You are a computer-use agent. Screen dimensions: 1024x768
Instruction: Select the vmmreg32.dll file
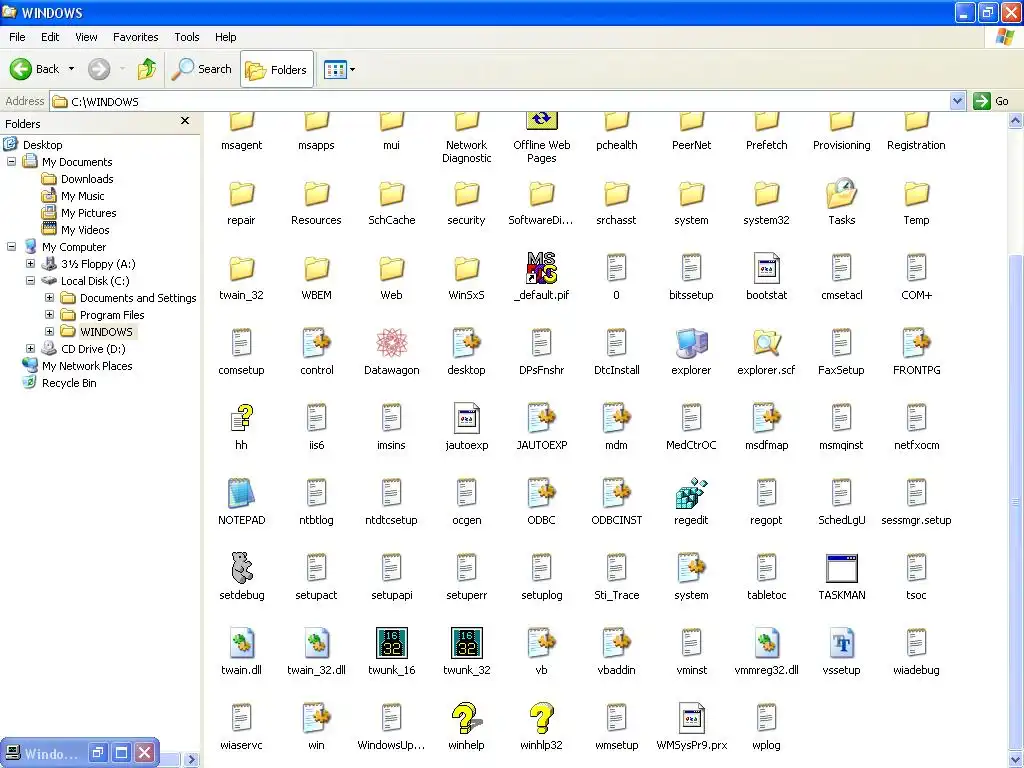pos(766,643)
